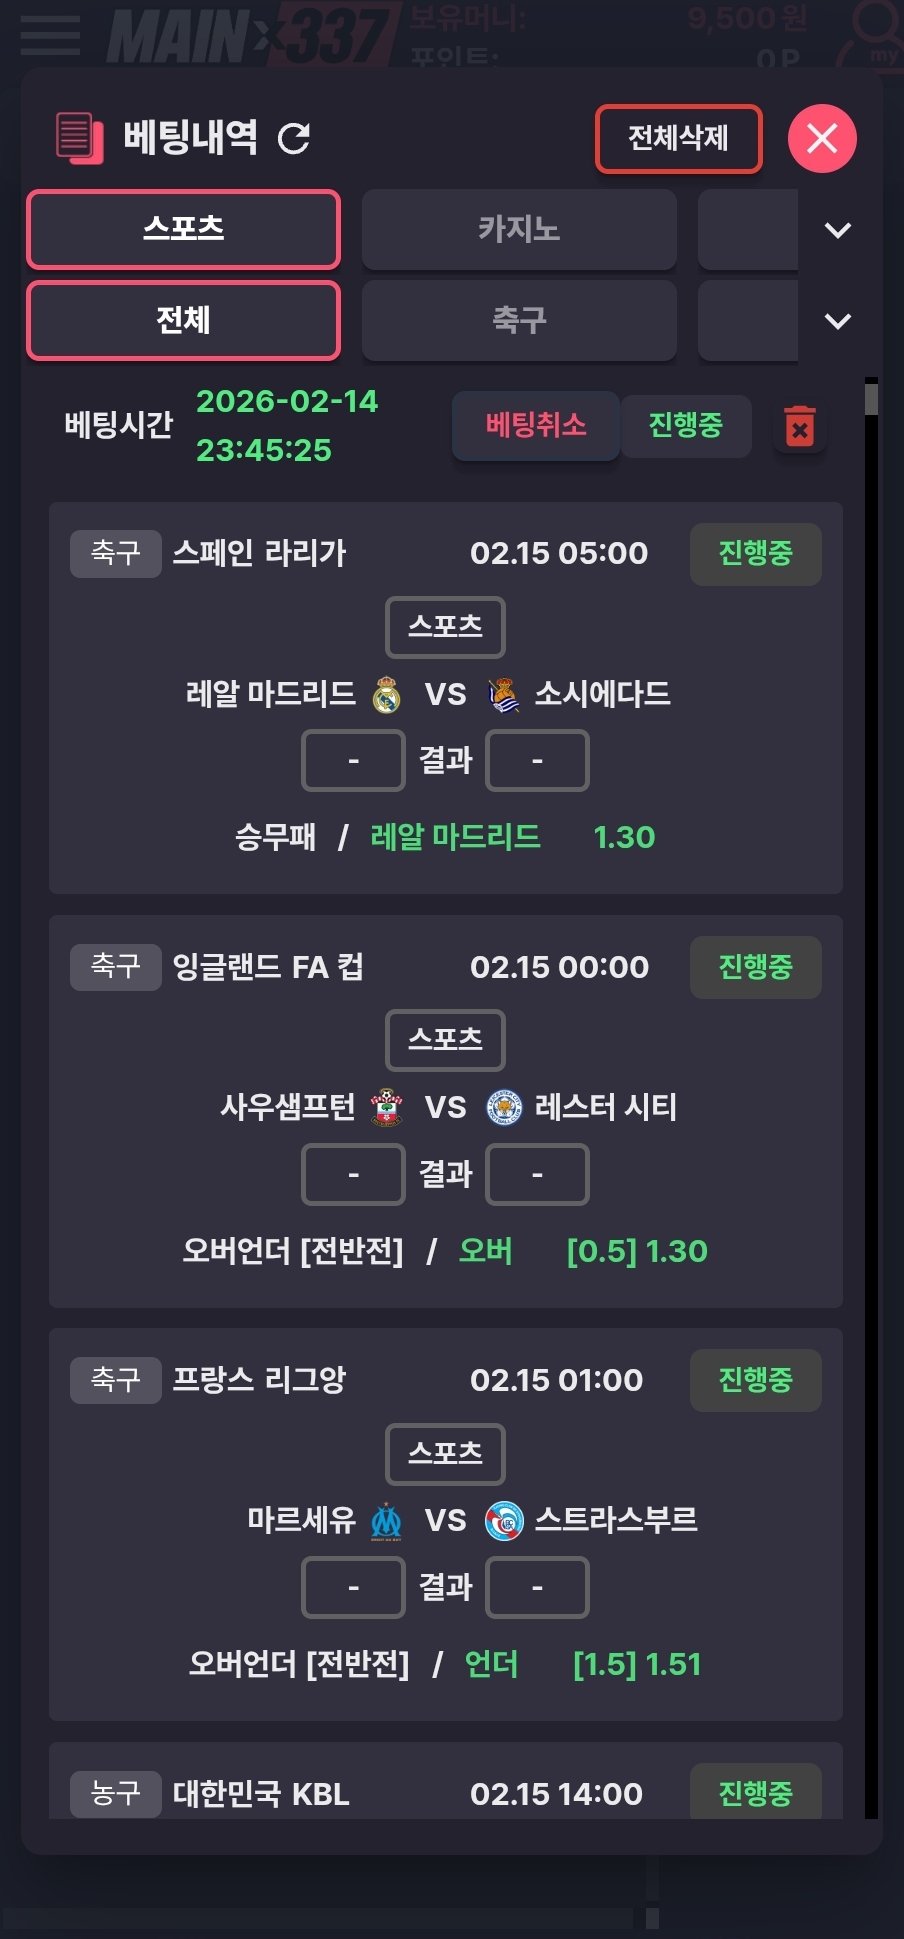Image resolution: width=904 pixels, height=1939 pixels.
Task: Click the Real Sociedad team crest
Action: point(504,695)
